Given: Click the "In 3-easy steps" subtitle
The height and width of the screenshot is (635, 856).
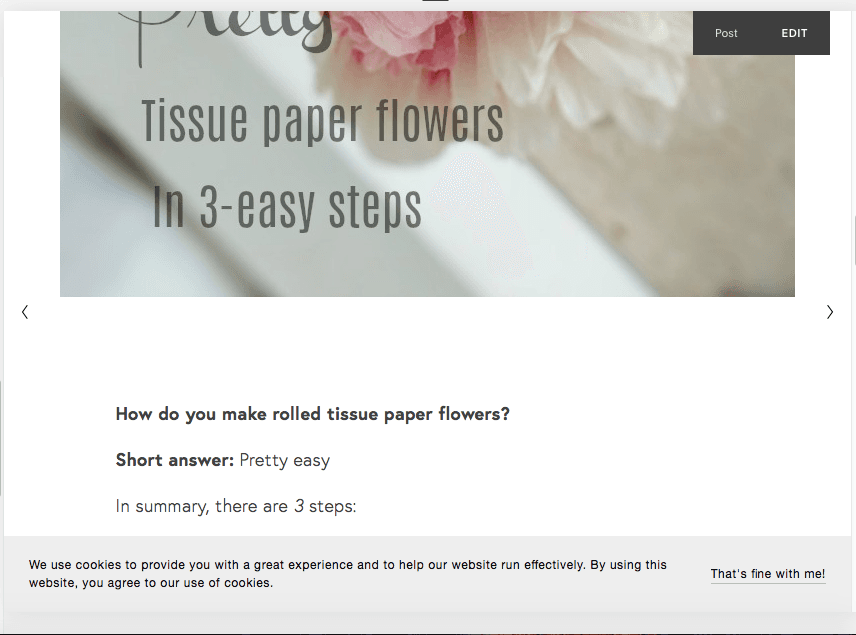Looking at the screenshot, I should coord(286,207).
